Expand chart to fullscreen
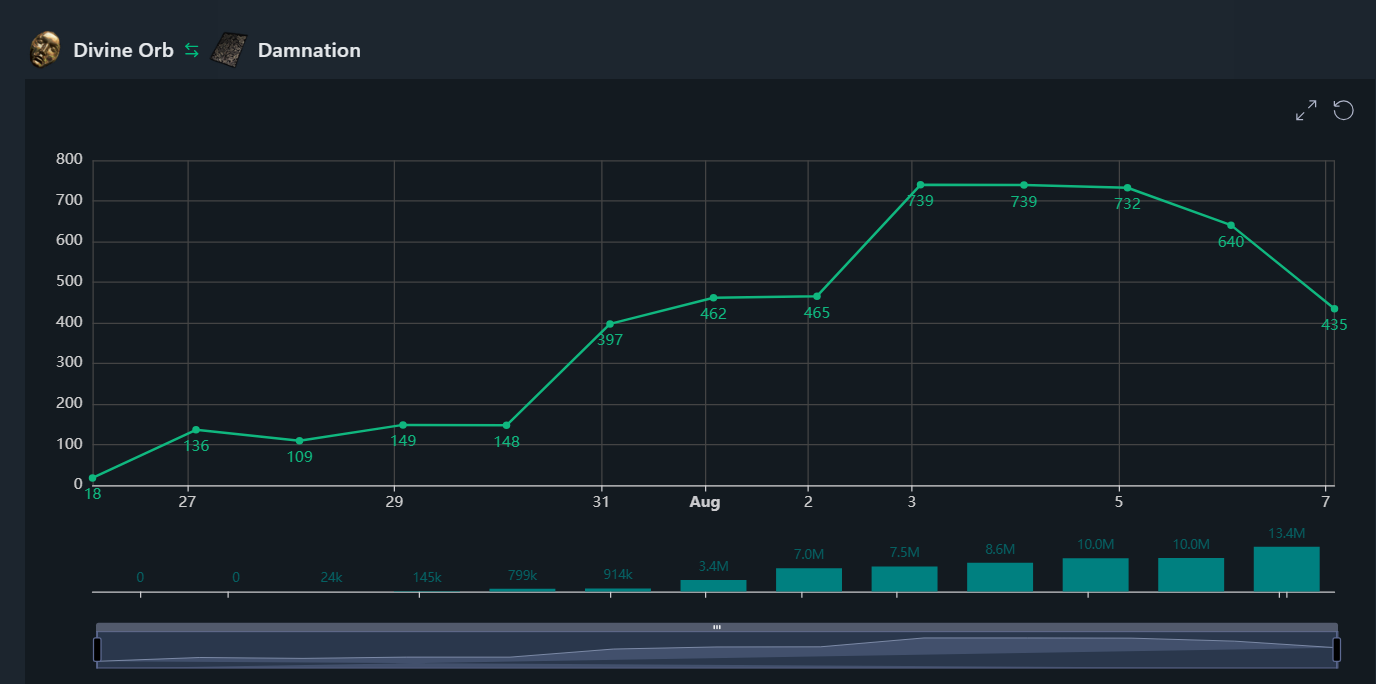The image size is (1376, 684). click(x=1306, y=110)
